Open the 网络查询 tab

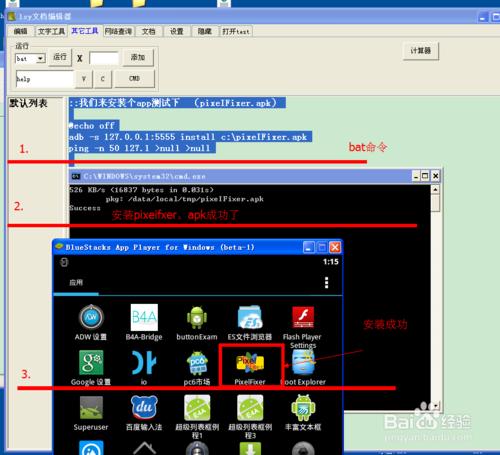pos(118,31)
